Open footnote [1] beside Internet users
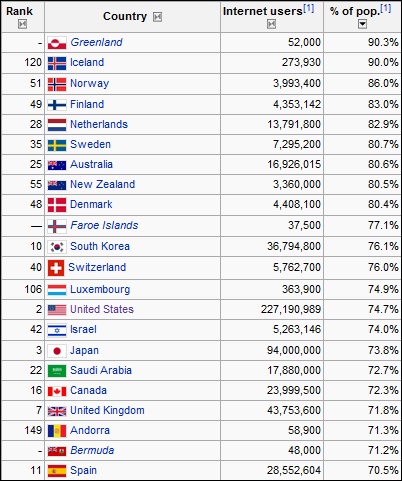The width and height of the screenshot is (402, 481). coord(309,8)
